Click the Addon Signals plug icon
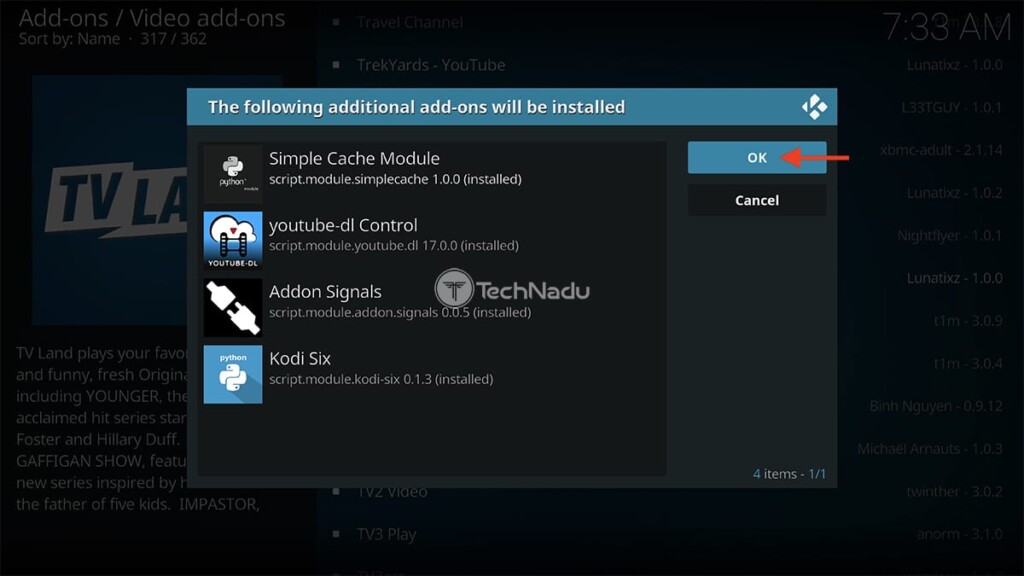1024x576 pixels. coord(232,307)
